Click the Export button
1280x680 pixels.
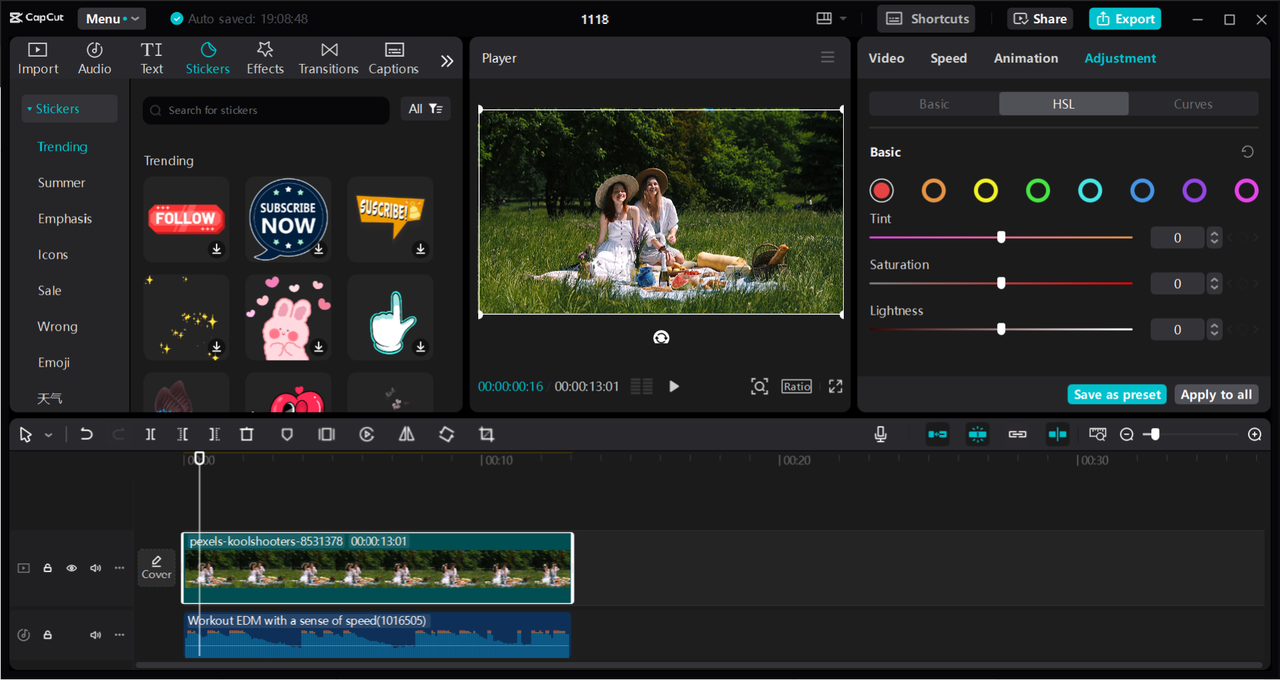1126,19
